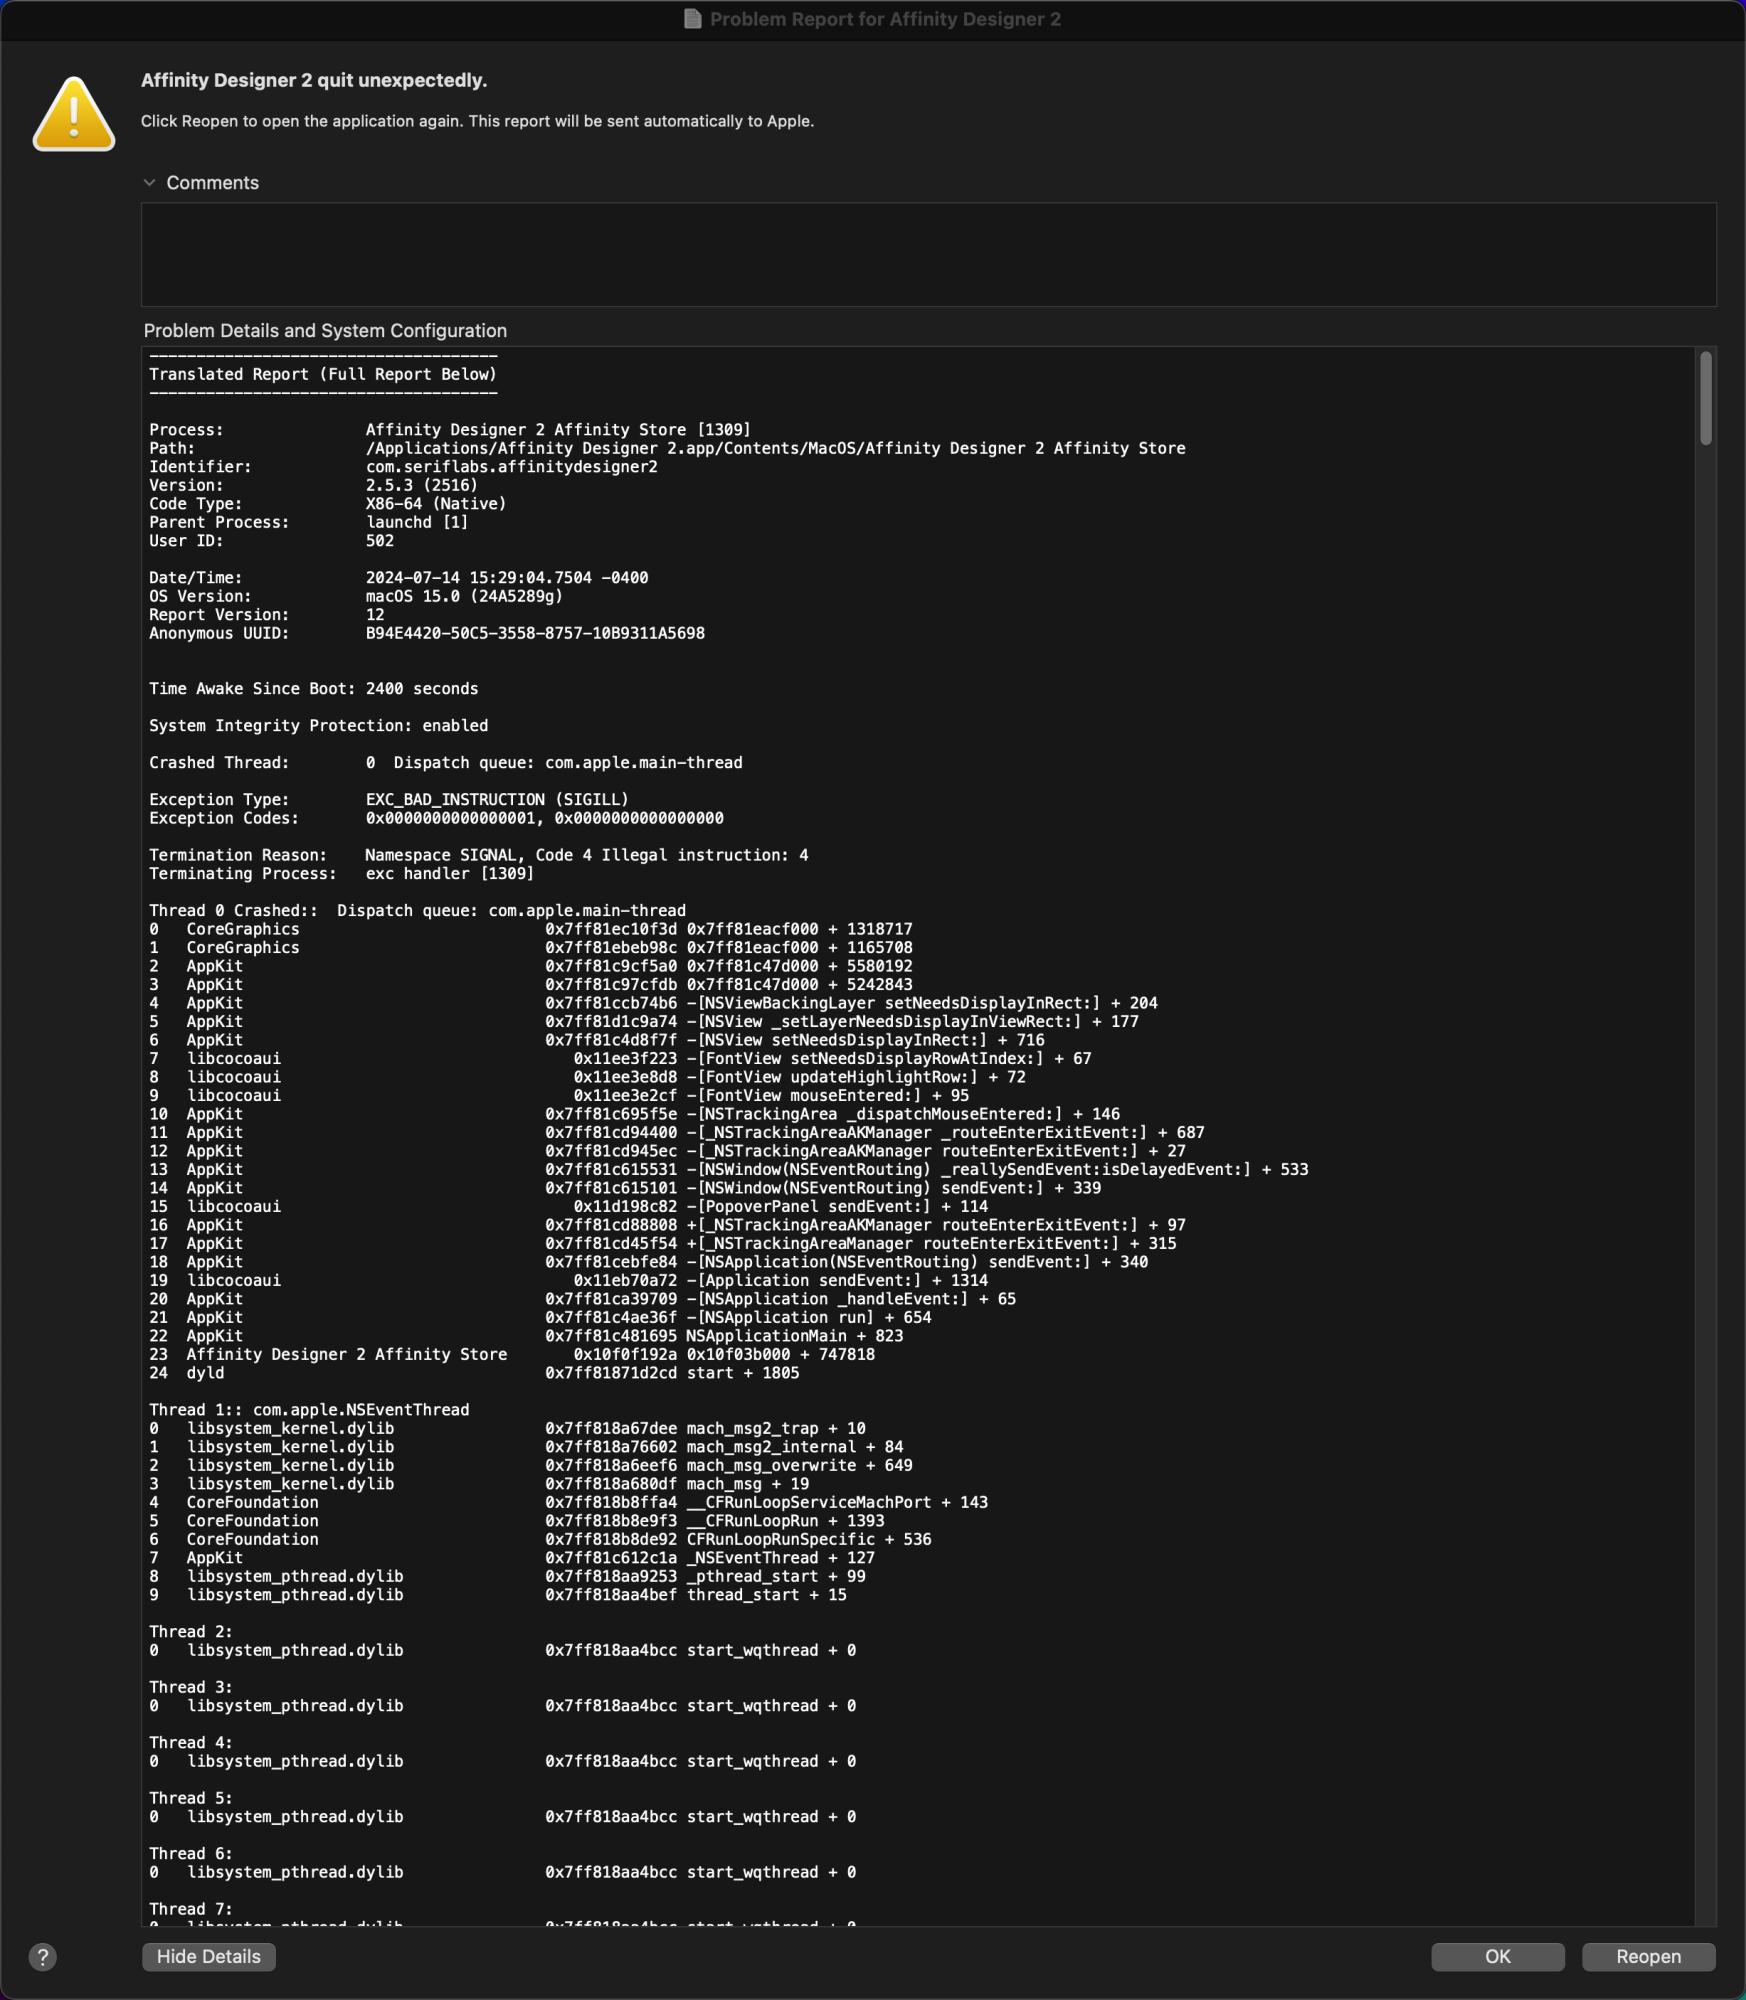Click the com.seriflabs.affinitydesigner2 identifier text
1746x2000 pixels.
coord(511,467)
